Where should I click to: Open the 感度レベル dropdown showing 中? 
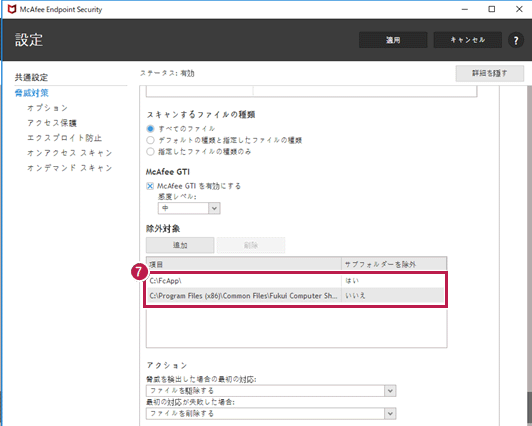pos(189,208)
